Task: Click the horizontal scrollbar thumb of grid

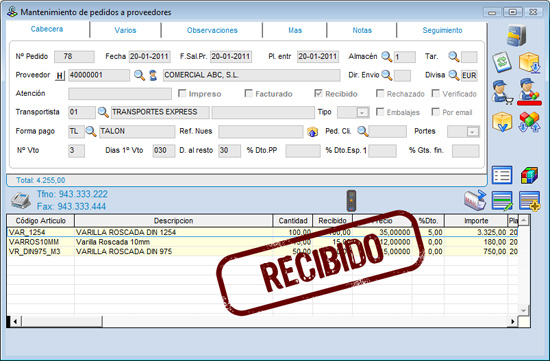Action: pos(62,321)
